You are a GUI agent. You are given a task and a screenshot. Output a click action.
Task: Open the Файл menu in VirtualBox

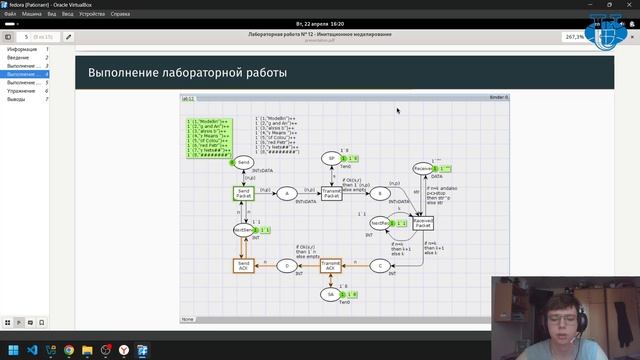pos(10,14)
